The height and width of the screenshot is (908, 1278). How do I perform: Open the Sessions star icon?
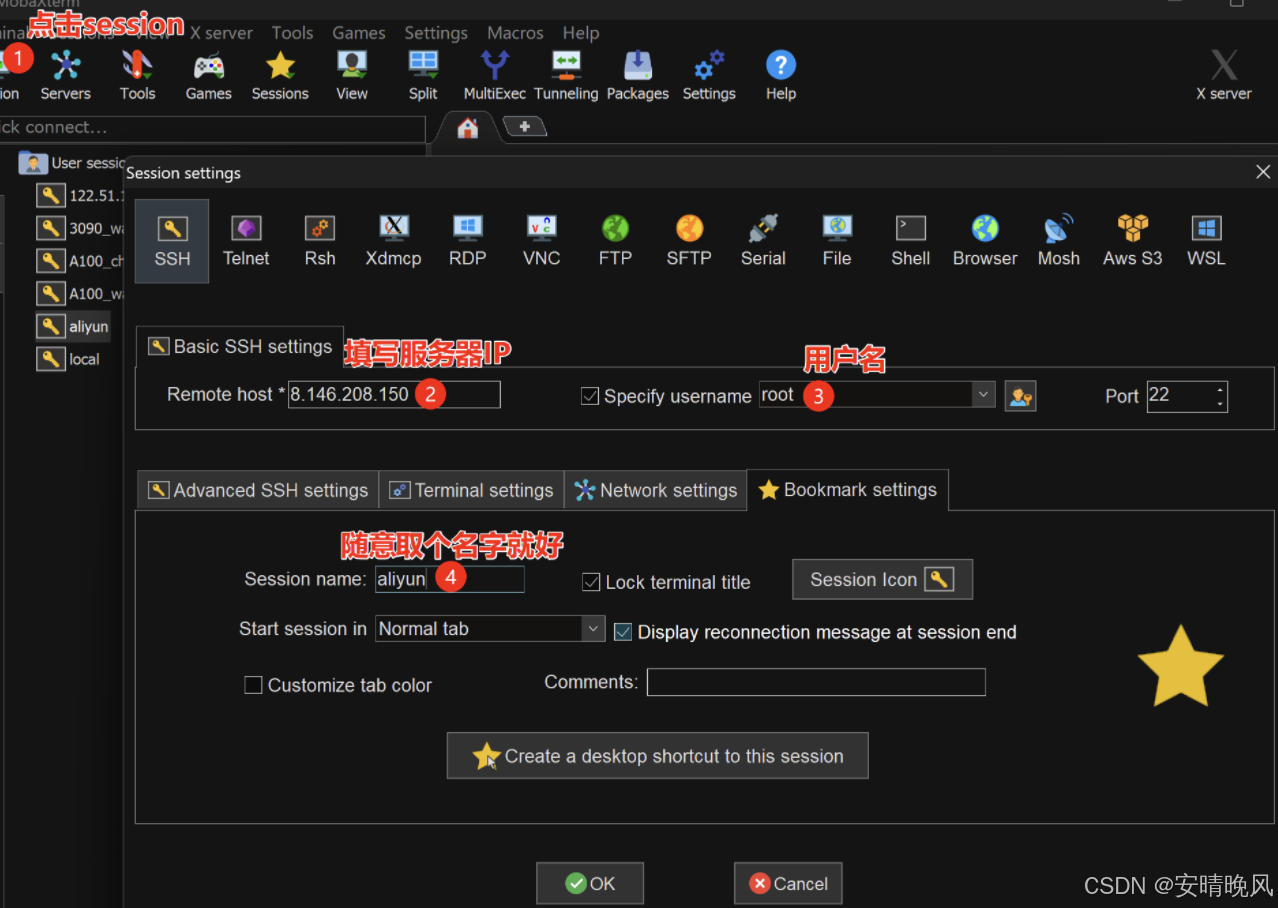tap(280, 76)
